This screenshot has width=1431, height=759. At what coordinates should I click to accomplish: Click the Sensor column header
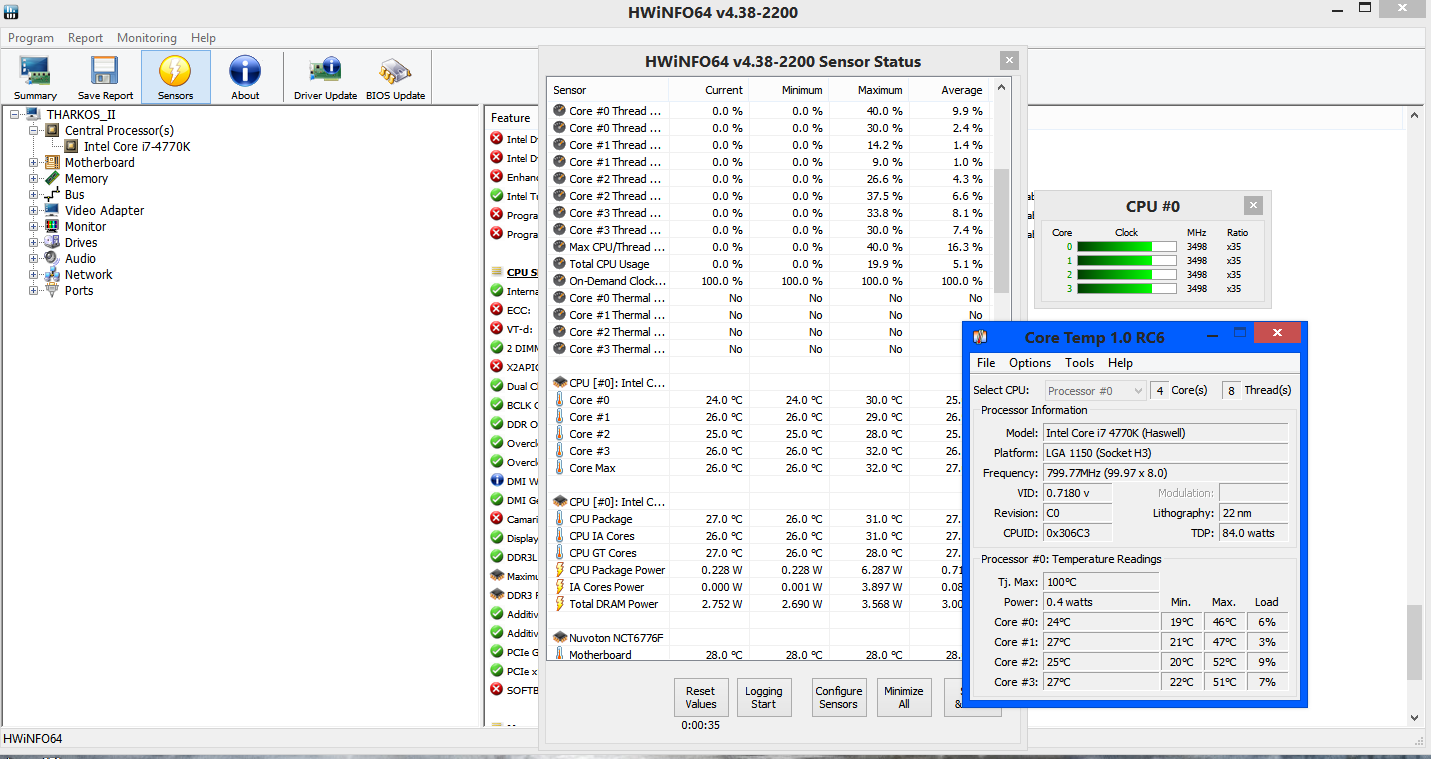608,90
